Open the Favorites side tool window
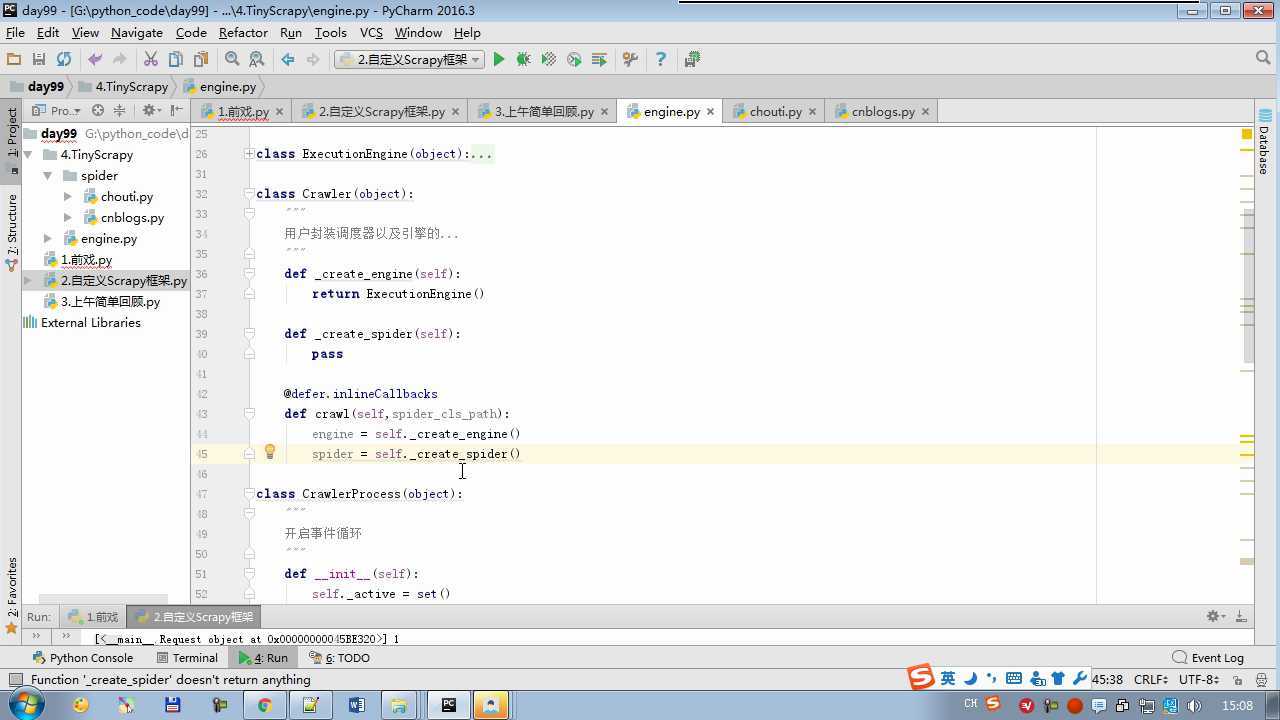The height and width of the screenshot is (720, 1280). [x=12, y=594]
